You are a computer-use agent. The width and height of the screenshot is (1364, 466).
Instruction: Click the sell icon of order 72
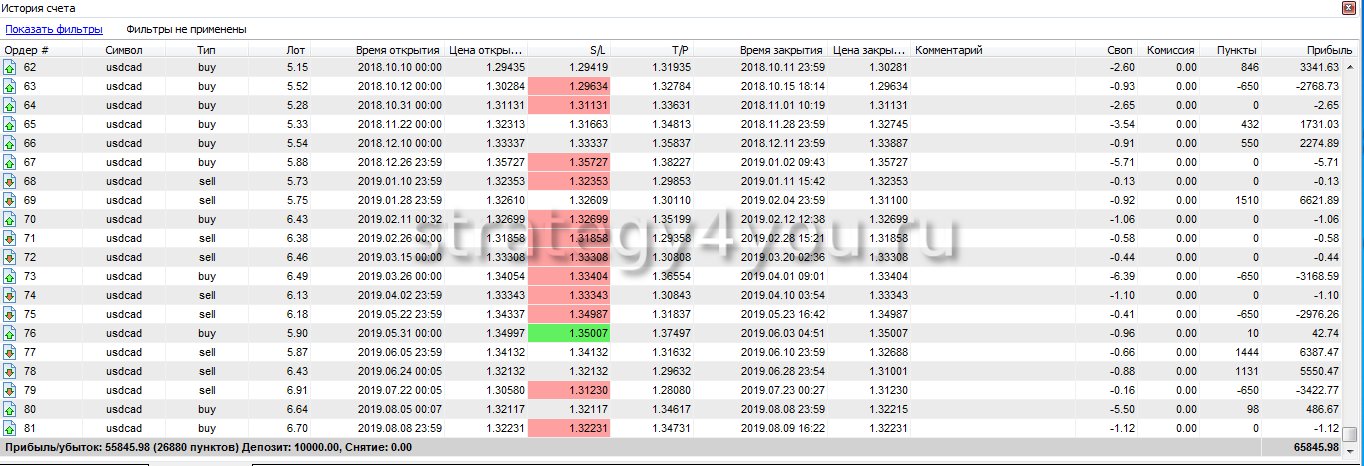(10, 257)
